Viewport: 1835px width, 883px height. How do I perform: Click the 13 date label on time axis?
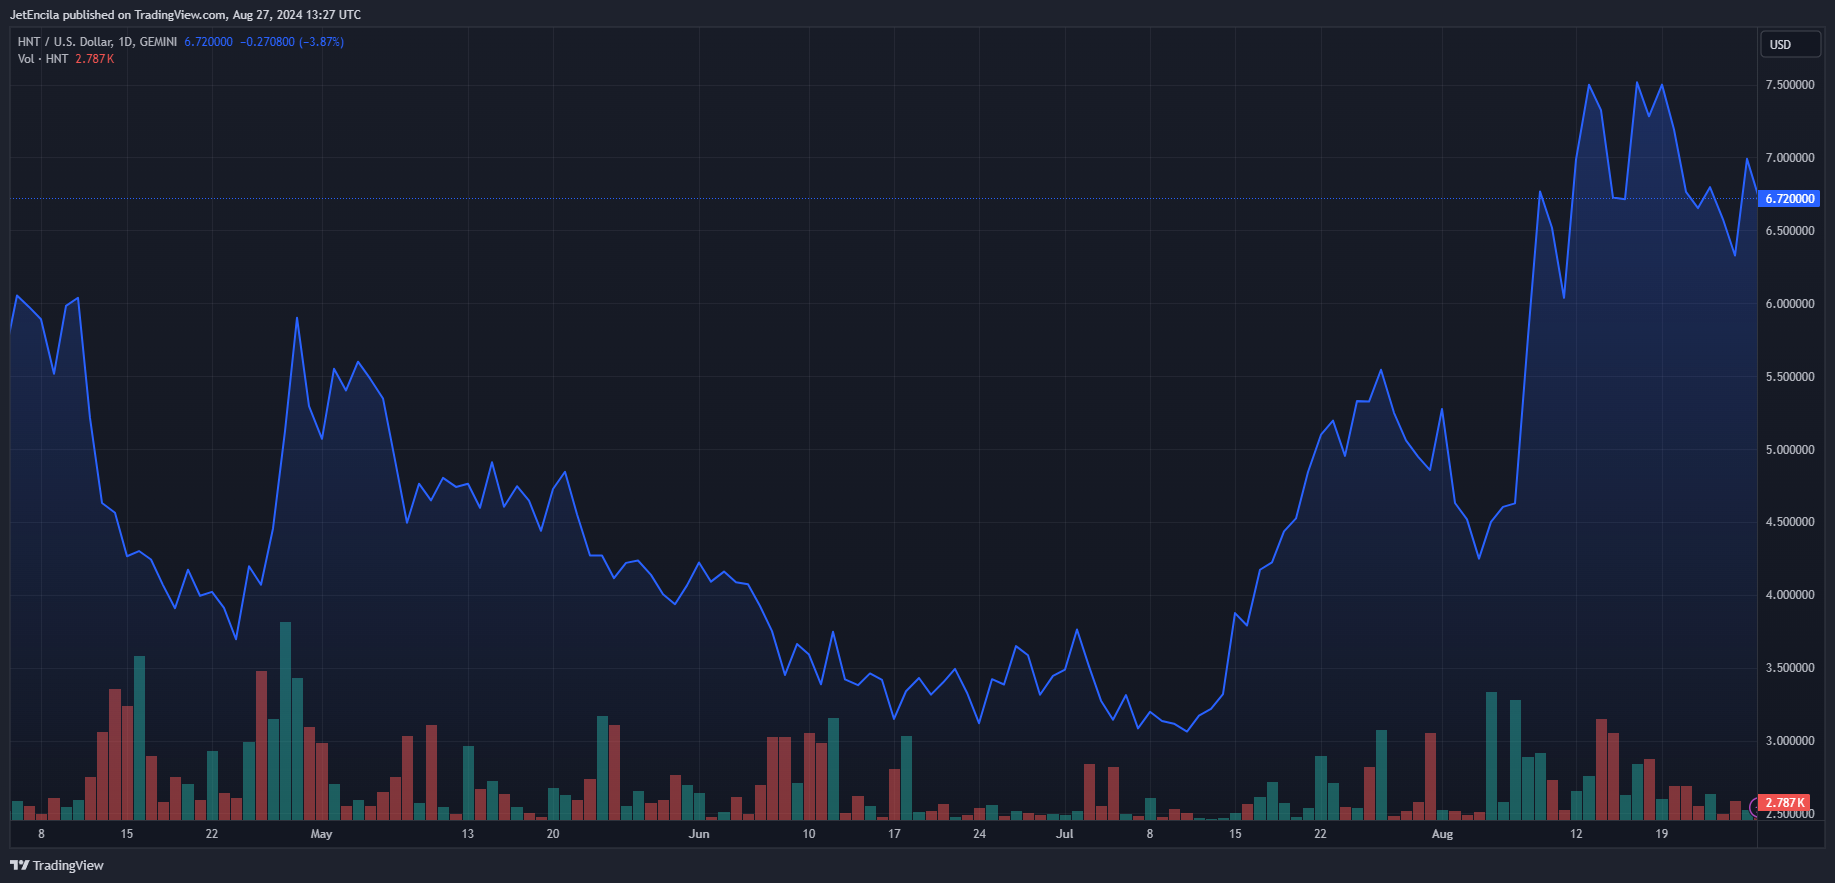pos(467,834)
